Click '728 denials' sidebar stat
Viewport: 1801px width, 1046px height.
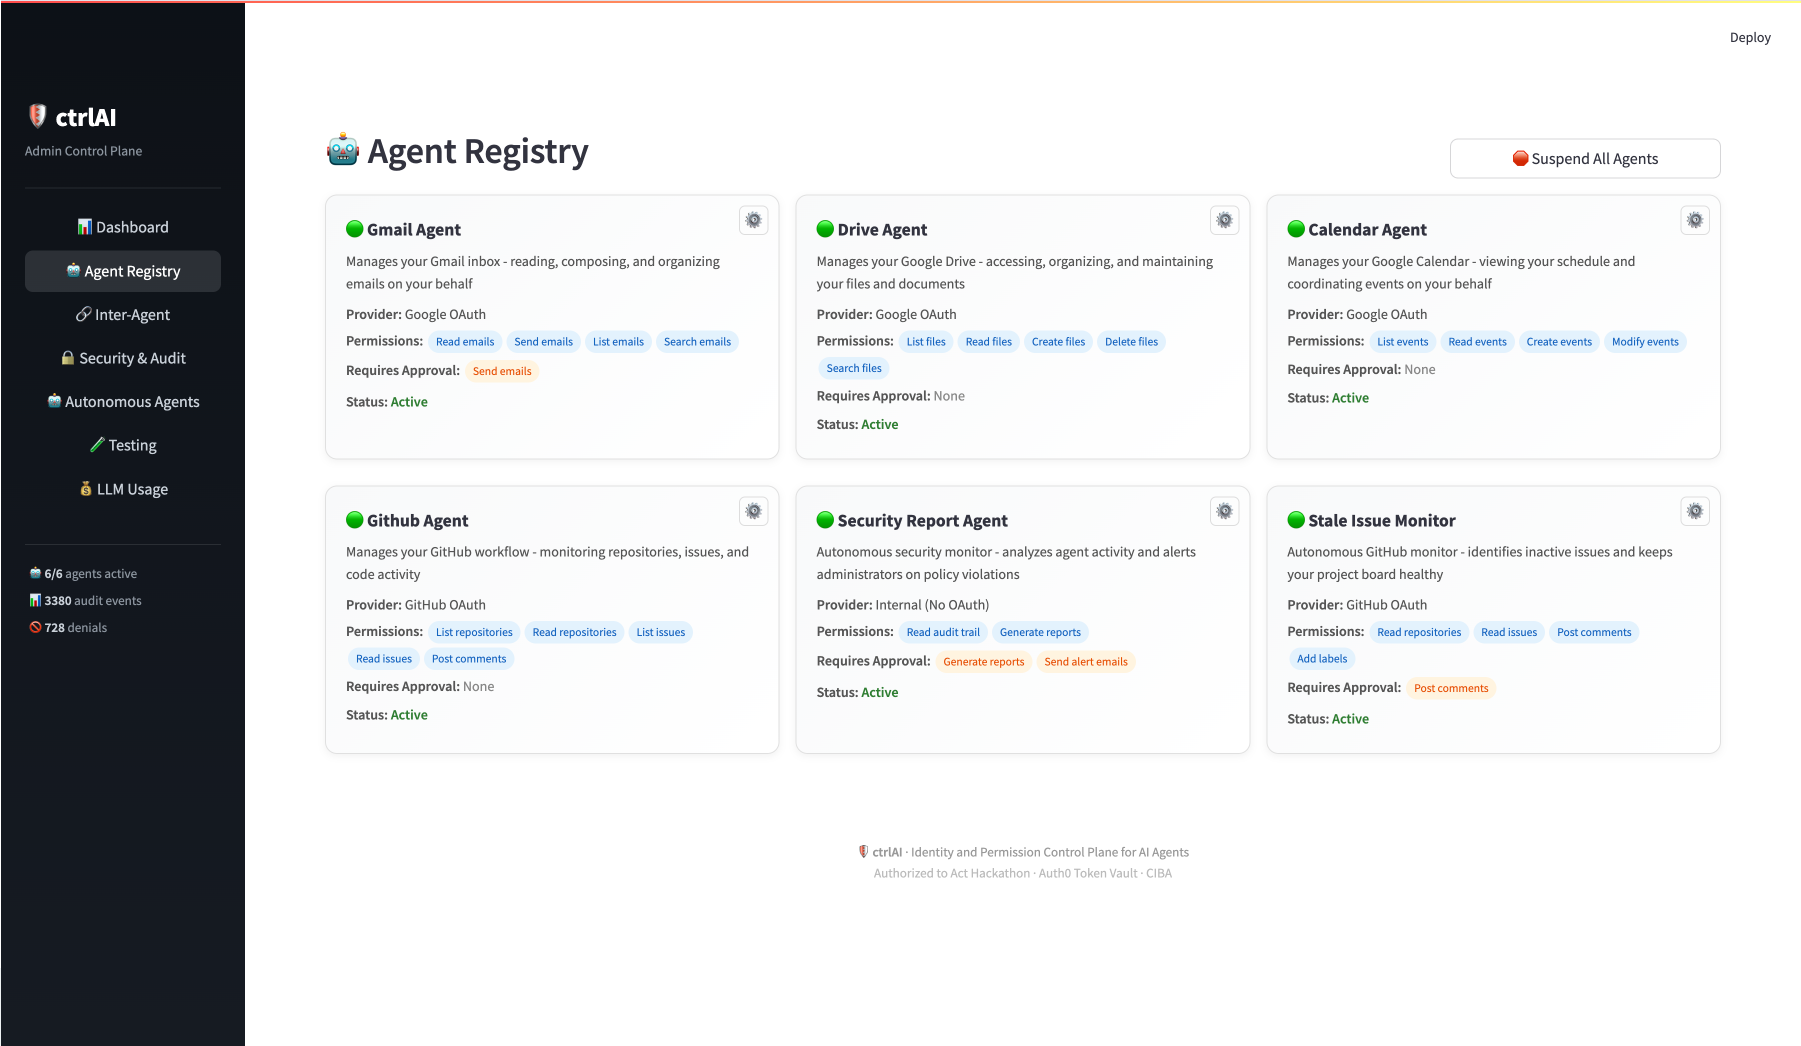click(68, 628)
